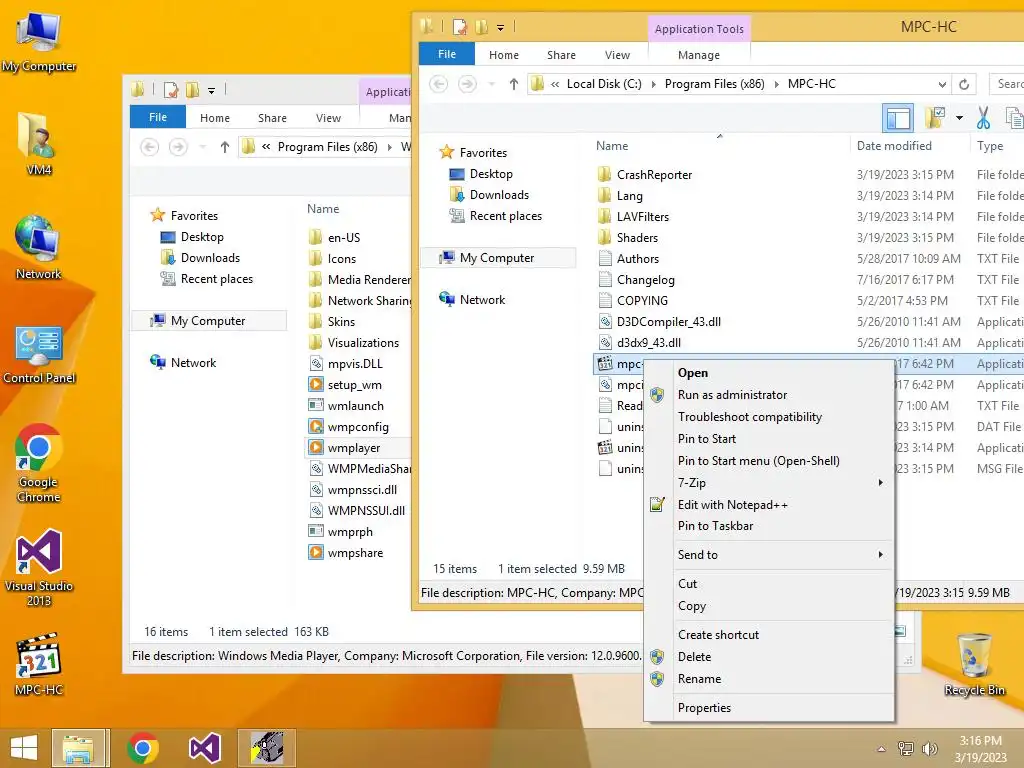Image resolution: width=1024 pixels, height=768 pixels.
Task: Click Back arrow in MPC-HC window
Action: [439, 84]
